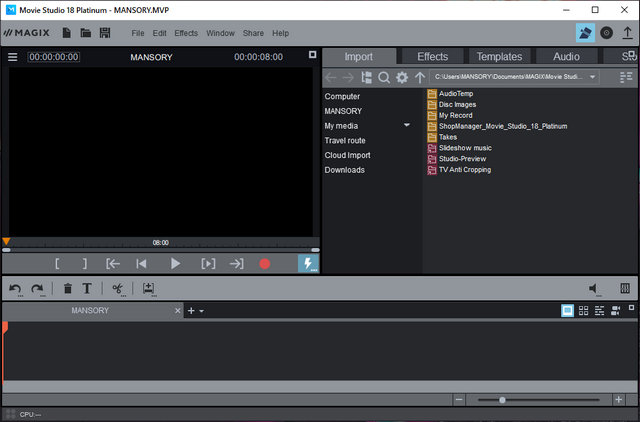
Task: Open the dropdown arrow beside plus tab
Action: coord(202,311)
